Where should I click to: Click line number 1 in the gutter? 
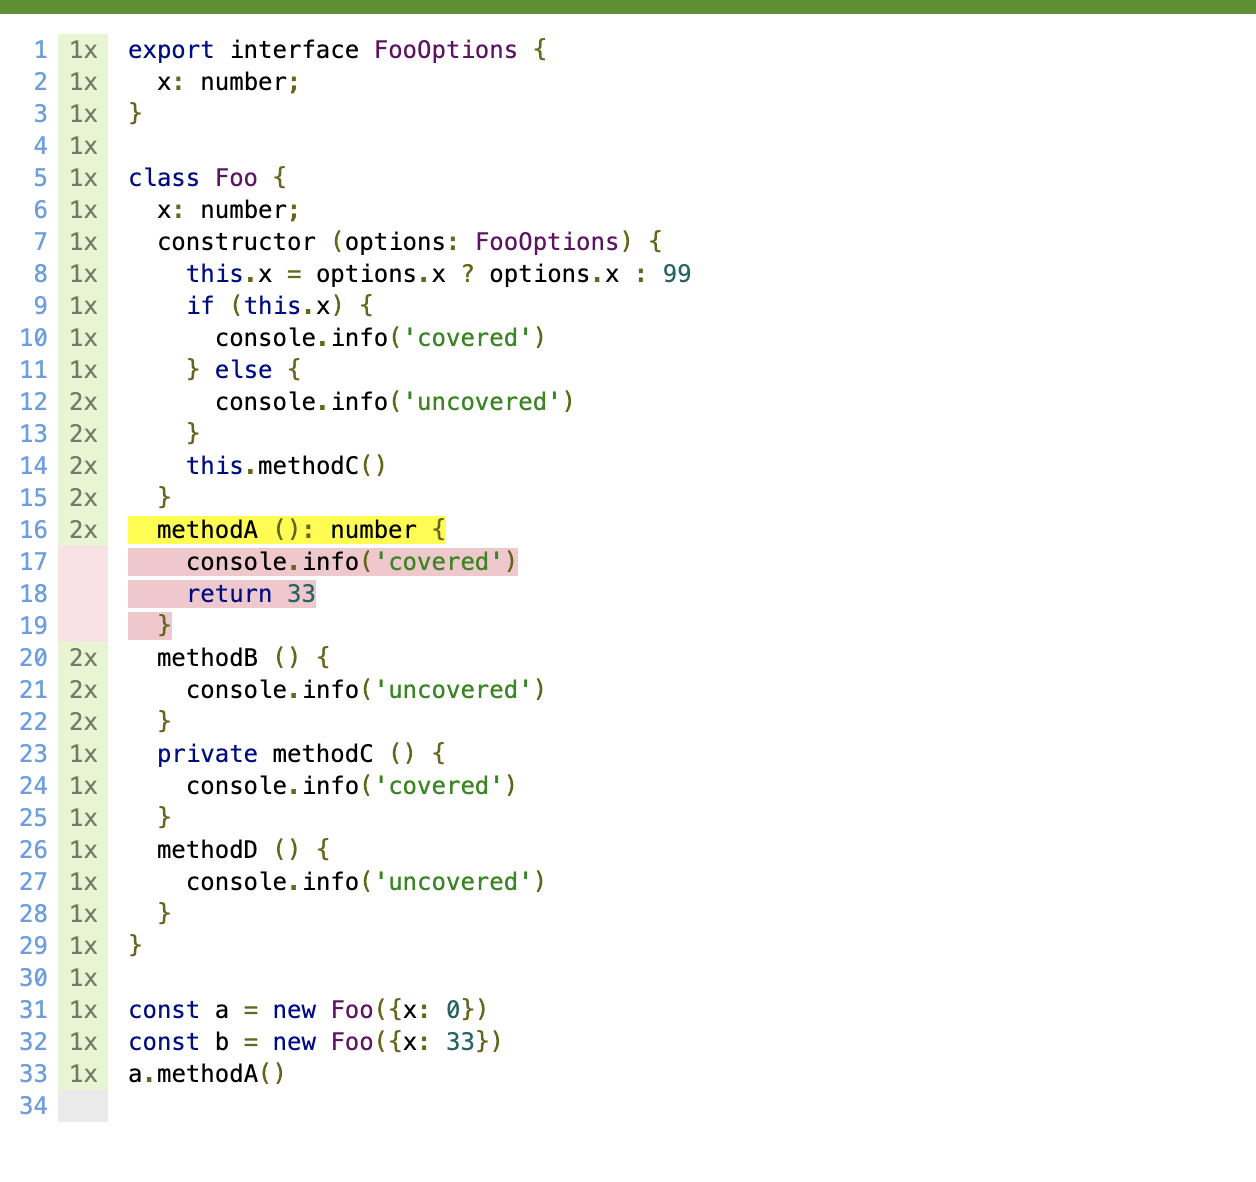point(40,50)
